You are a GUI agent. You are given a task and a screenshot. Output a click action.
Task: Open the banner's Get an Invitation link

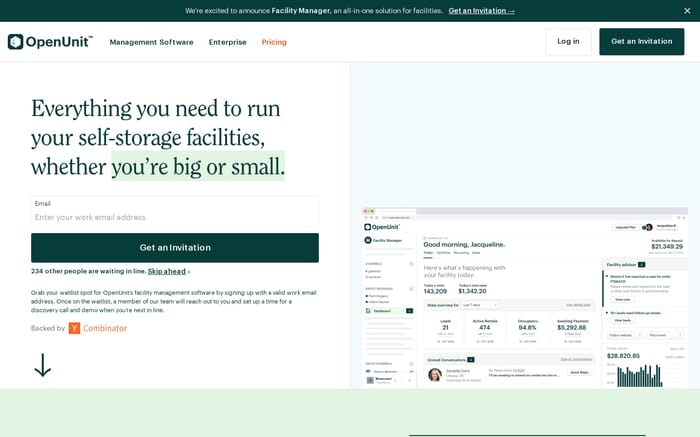pos(481,11)
